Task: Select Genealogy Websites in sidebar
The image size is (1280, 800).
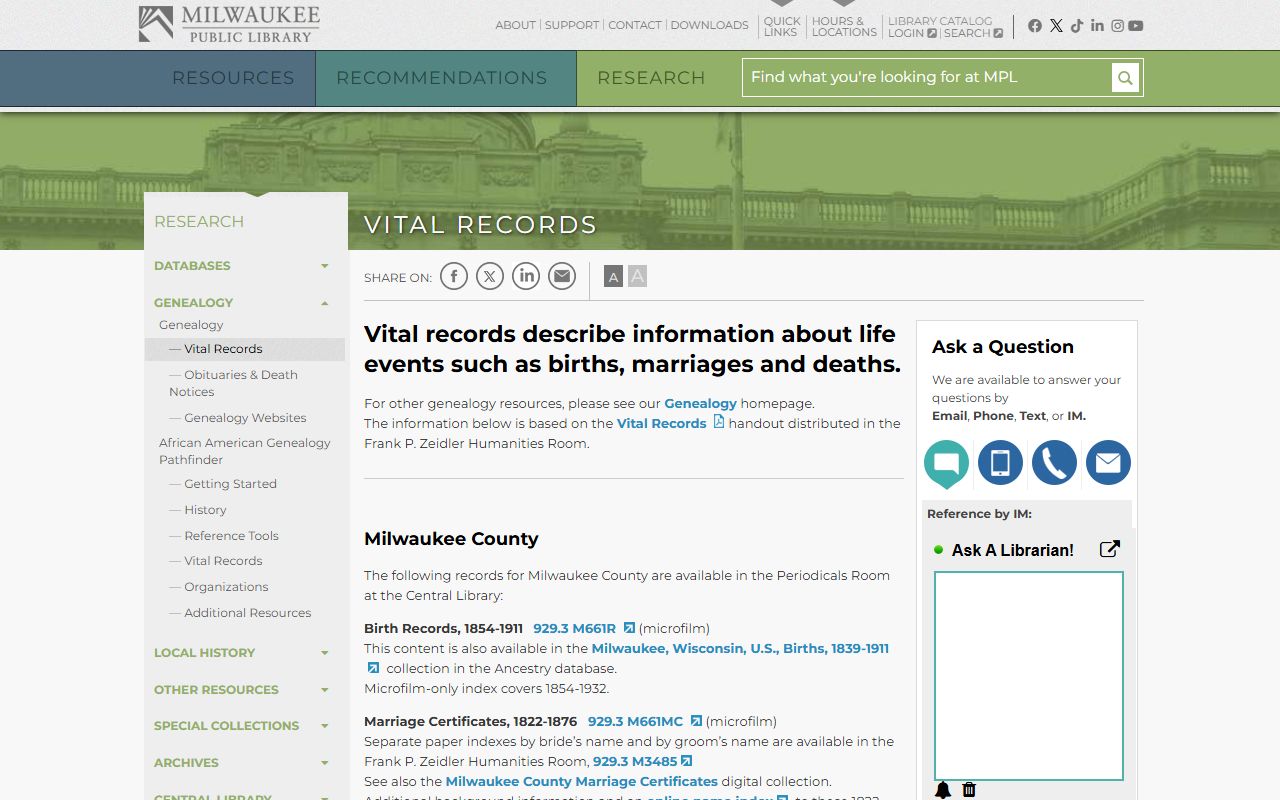Action: [x=245, y=418]
